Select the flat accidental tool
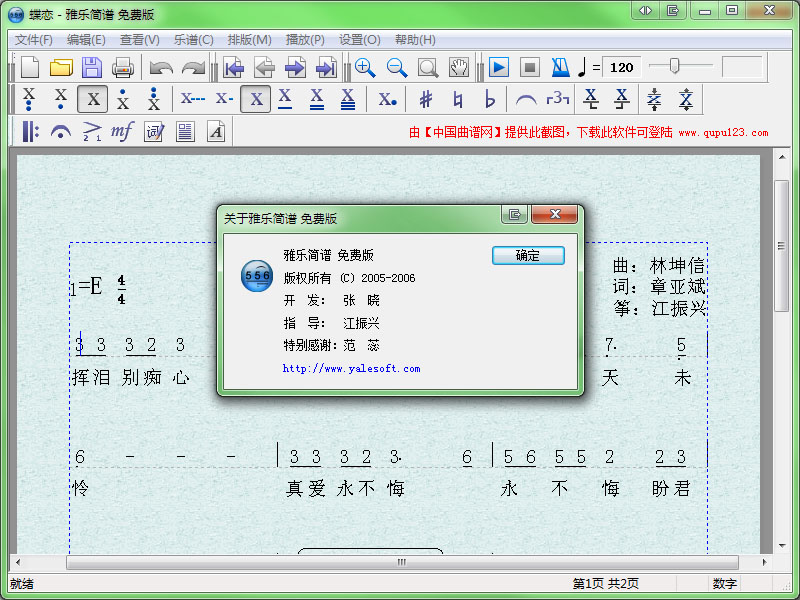The image size is (800, 600). (489, 99)
